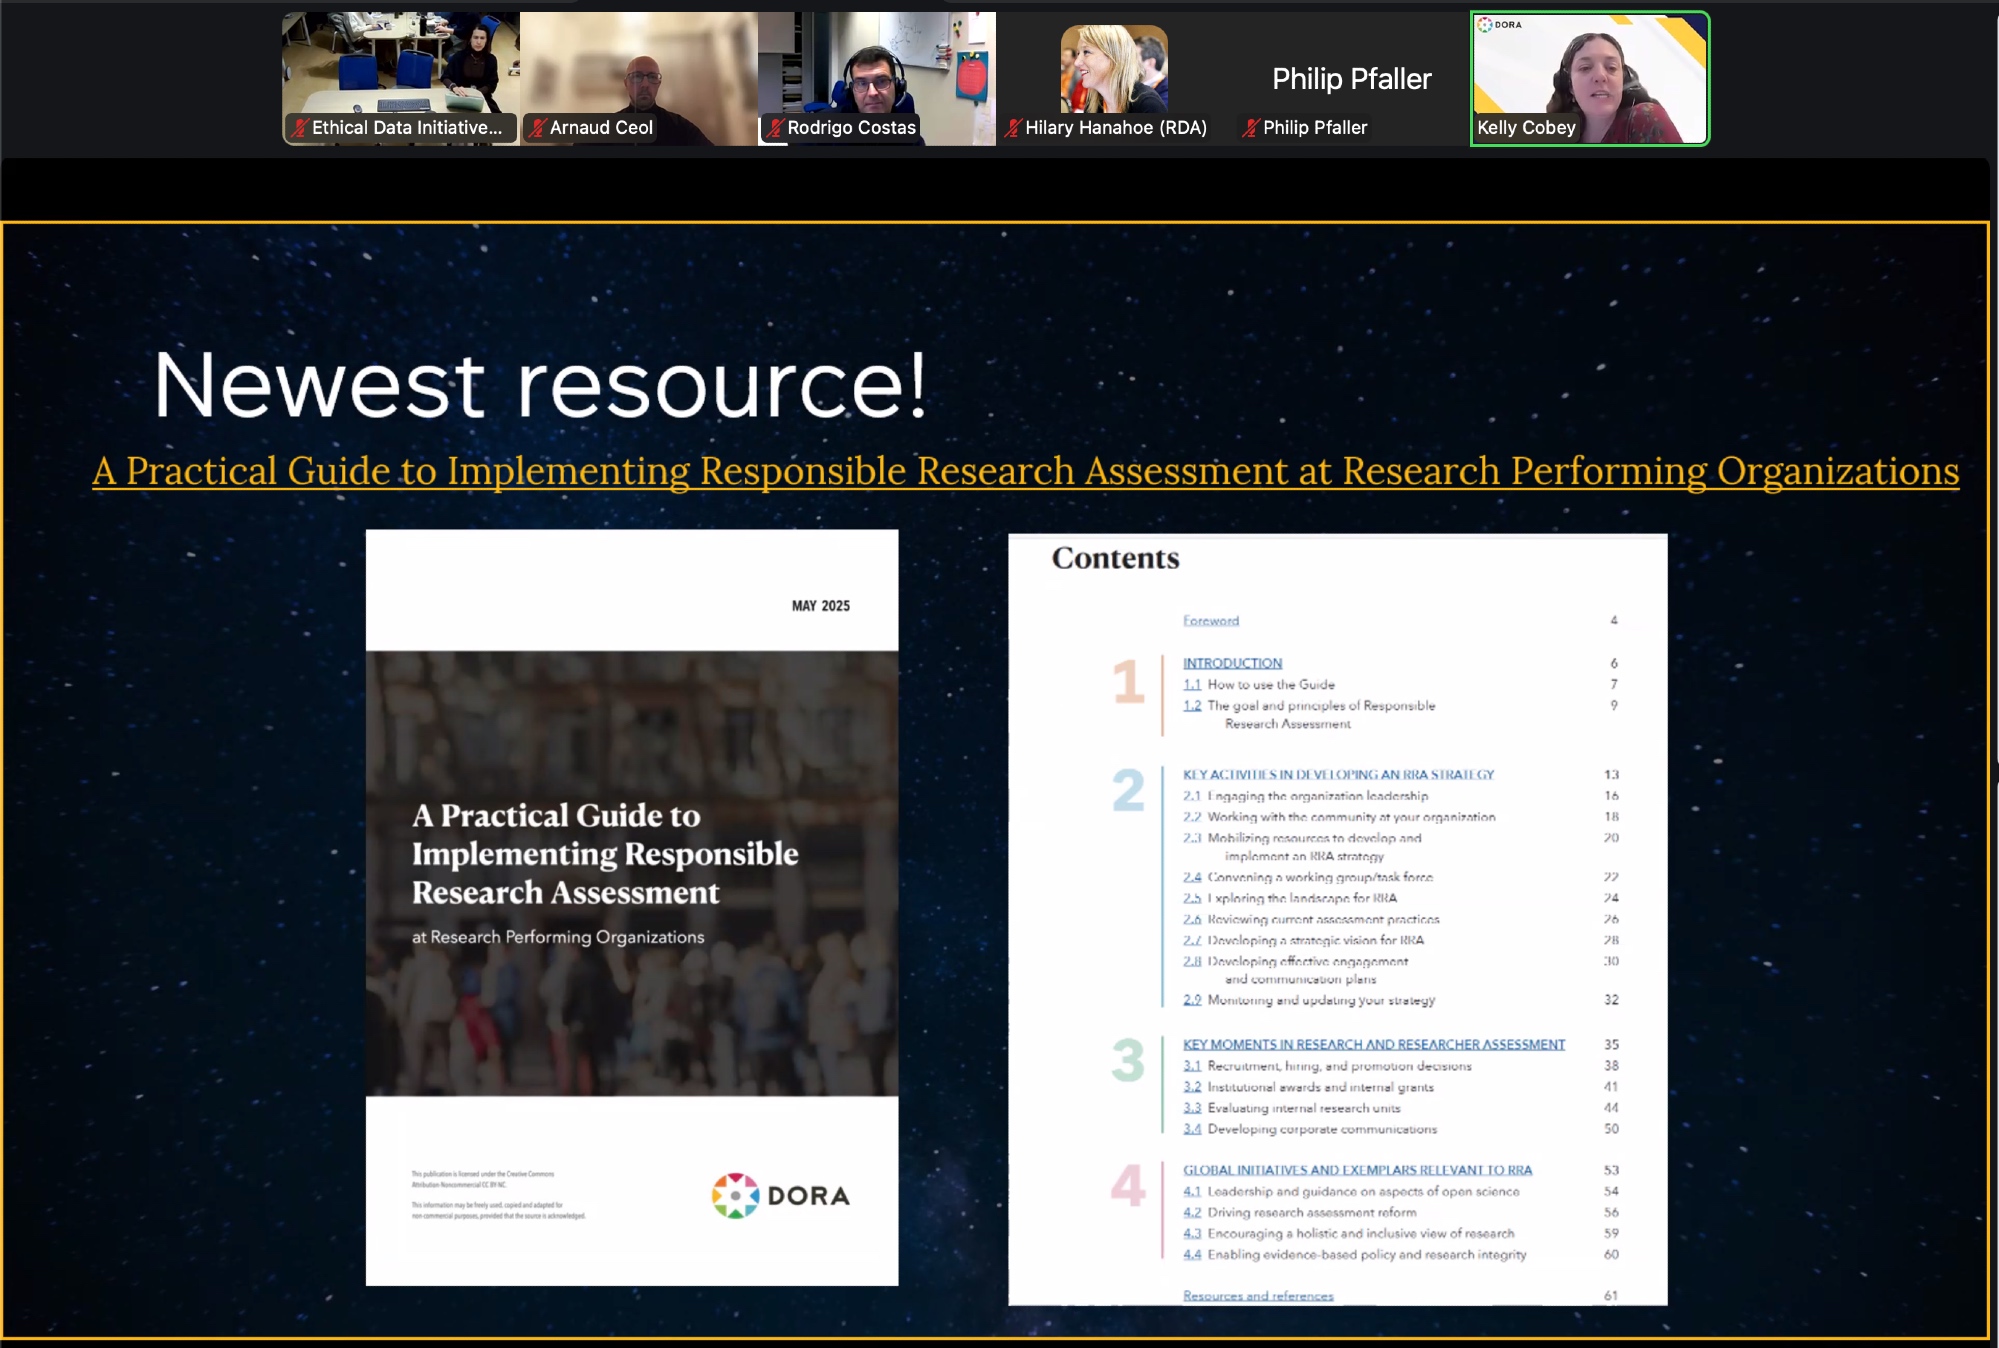
Task: Click section 2.4 Convening a working group link
Action: pos(1192,877)
